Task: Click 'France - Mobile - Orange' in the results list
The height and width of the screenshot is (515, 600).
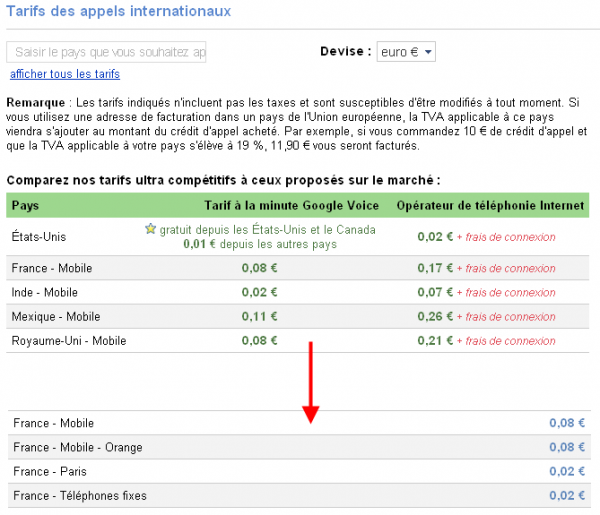Action: pos(78,447)
